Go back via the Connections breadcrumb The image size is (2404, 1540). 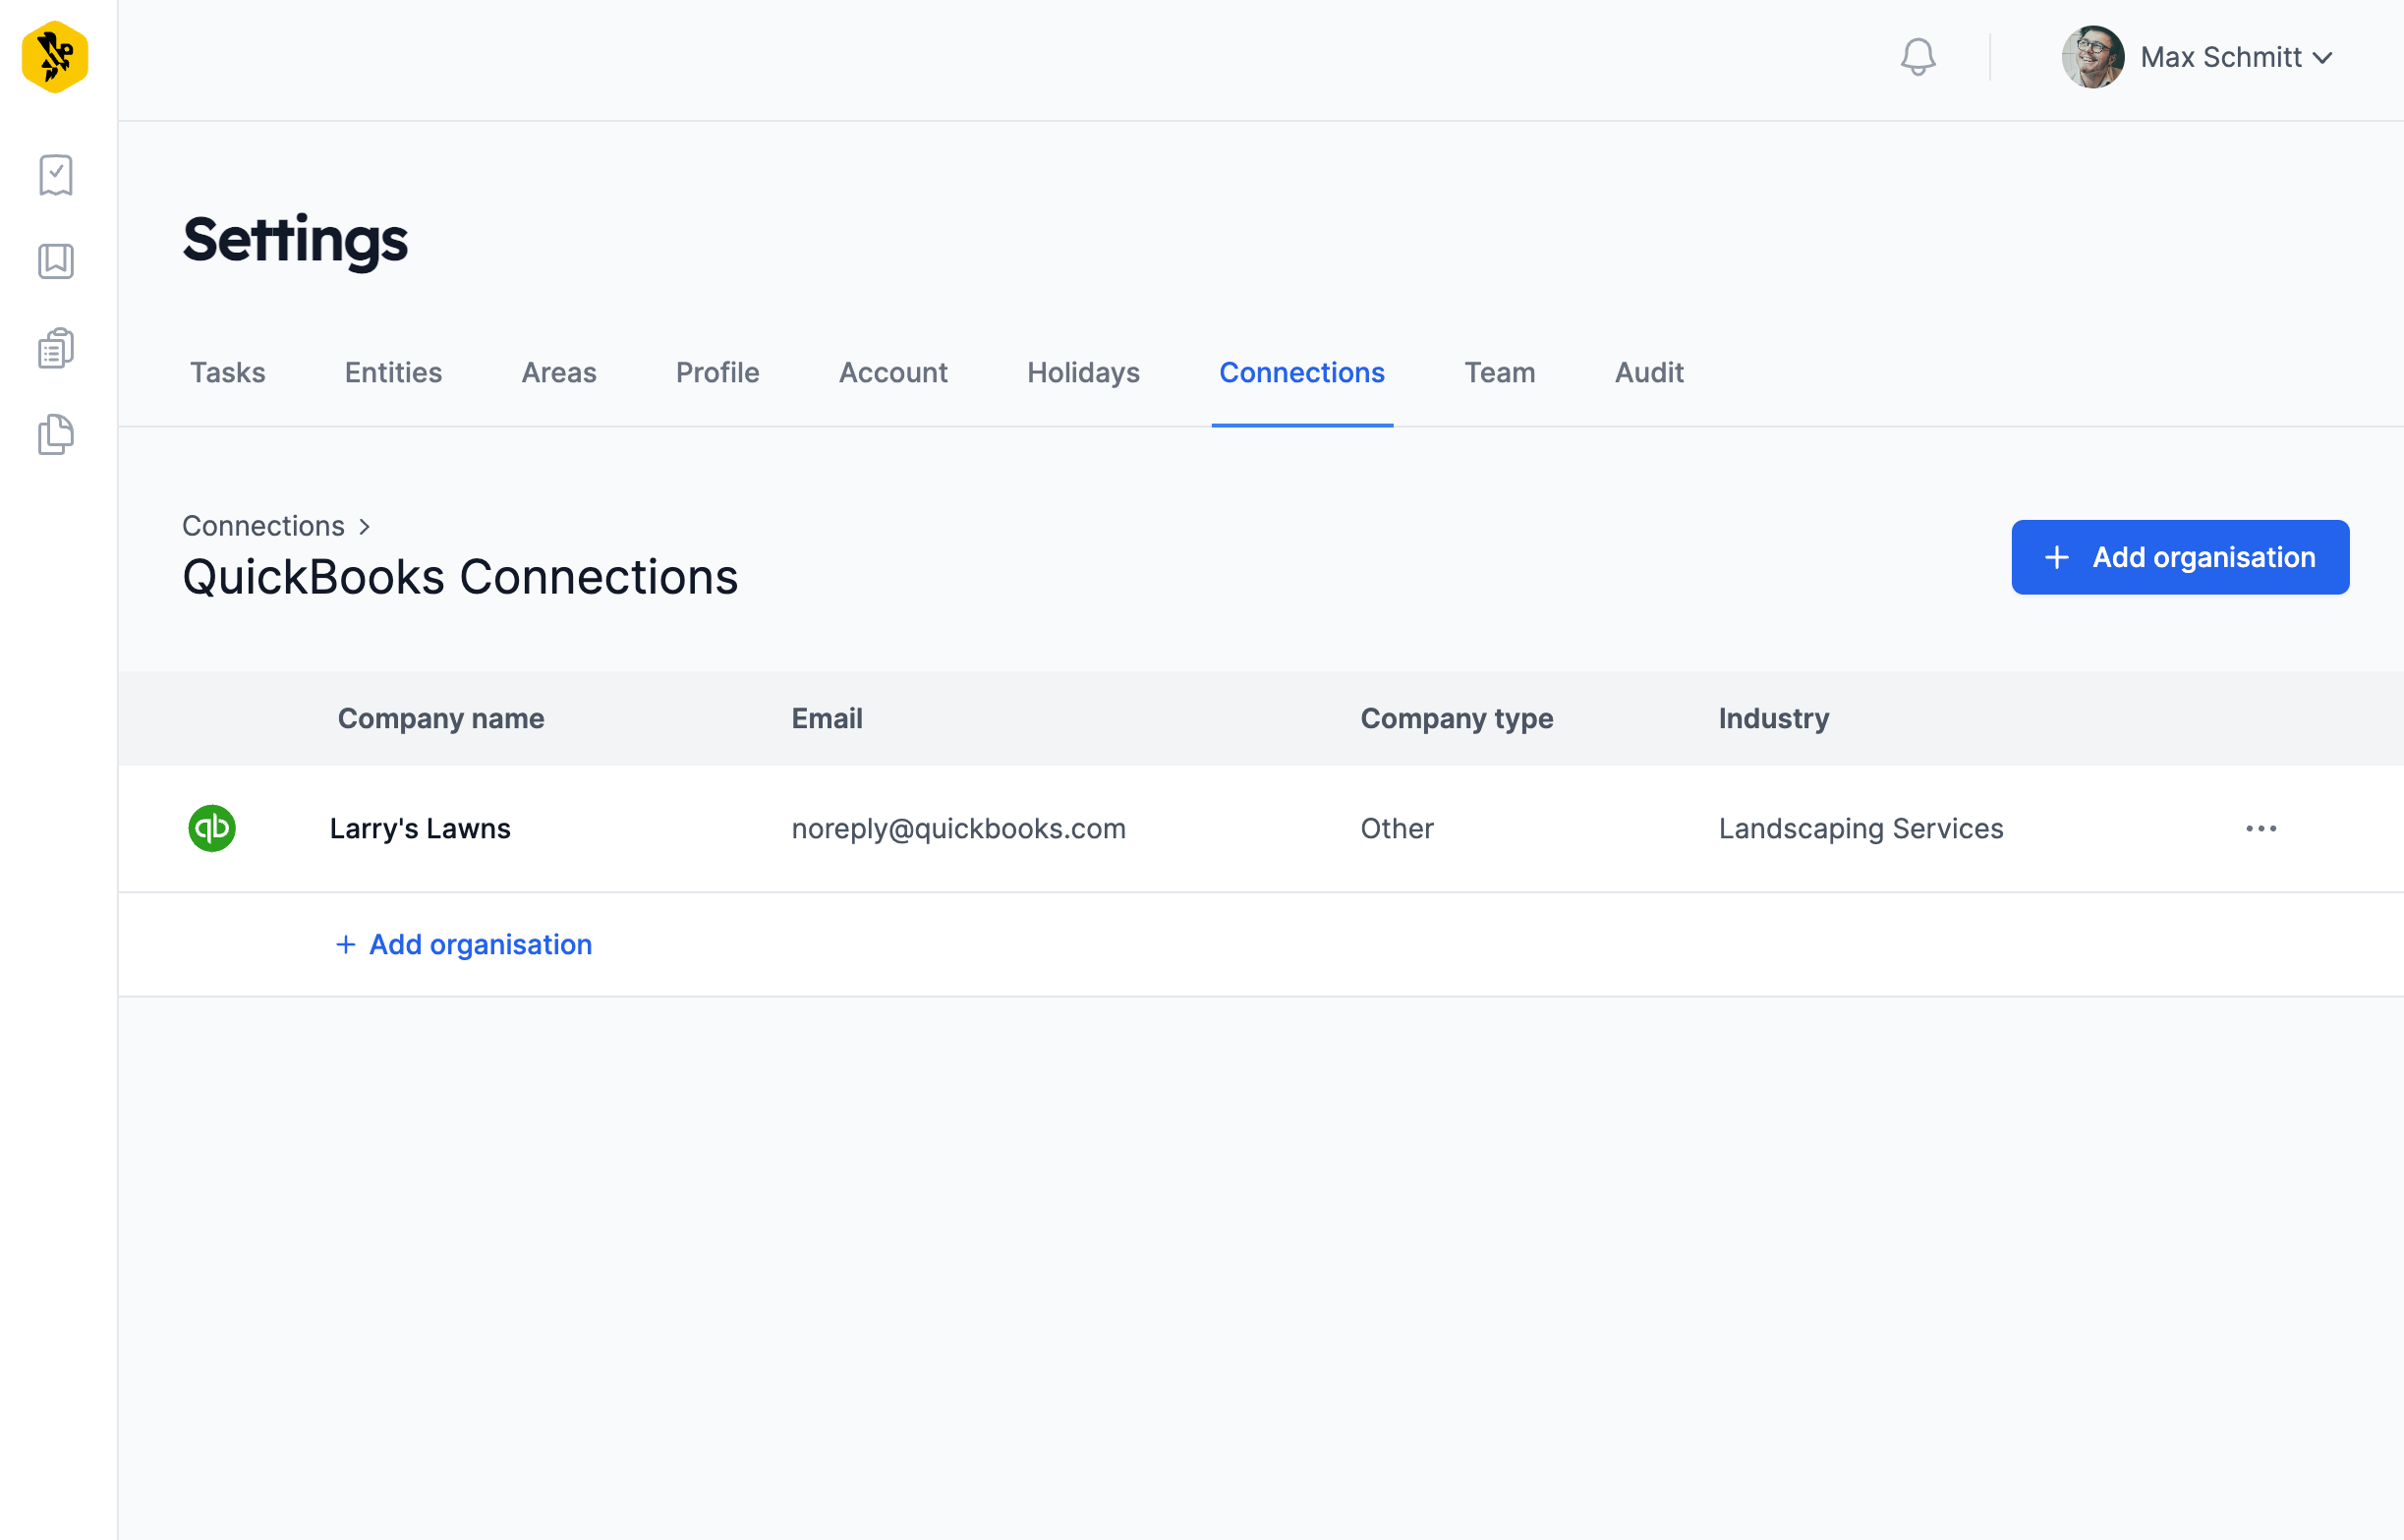coord(263,526)
